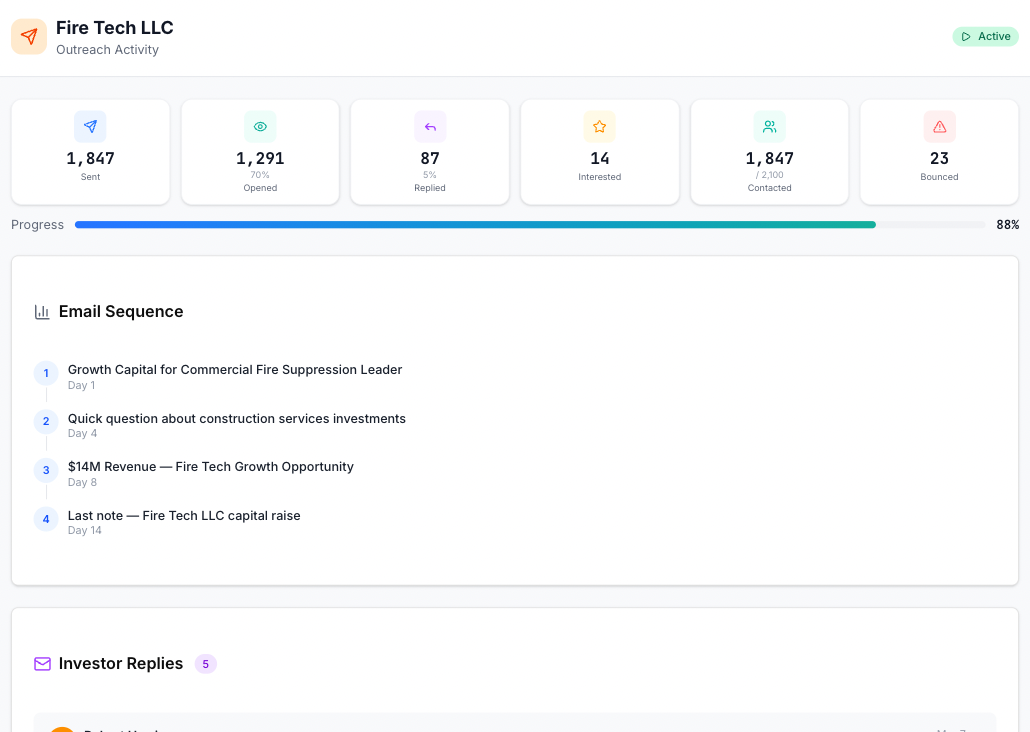
Task: Click the Sent paper plane icon
Action: click(90, 126)
